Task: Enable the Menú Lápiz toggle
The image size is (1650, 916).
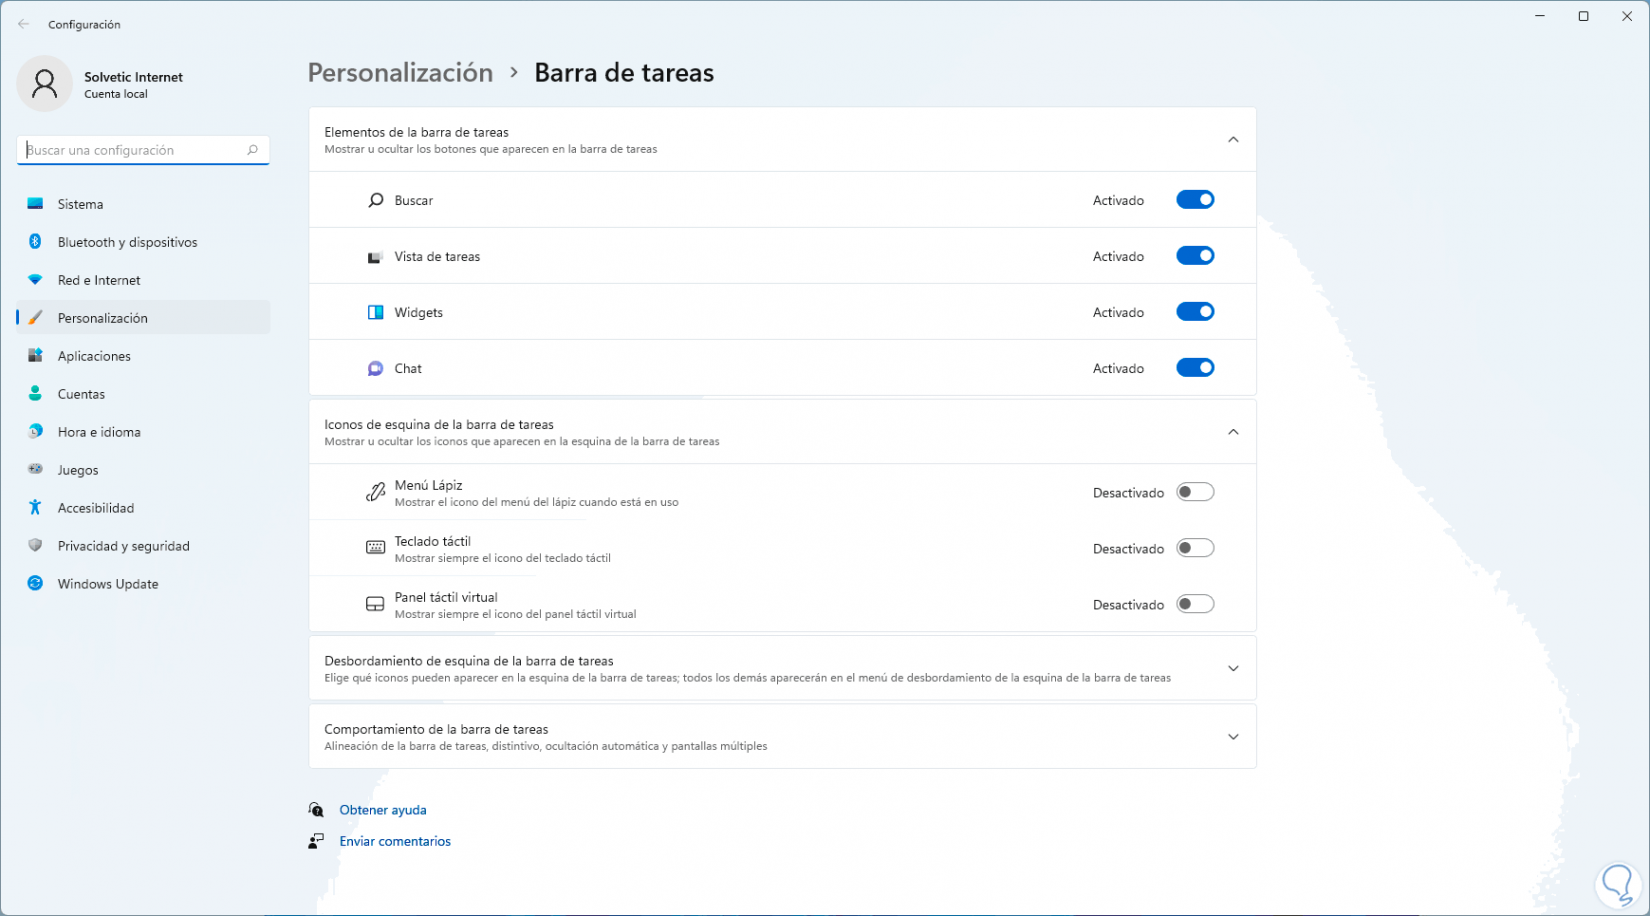Action: tap(1195, 492)
